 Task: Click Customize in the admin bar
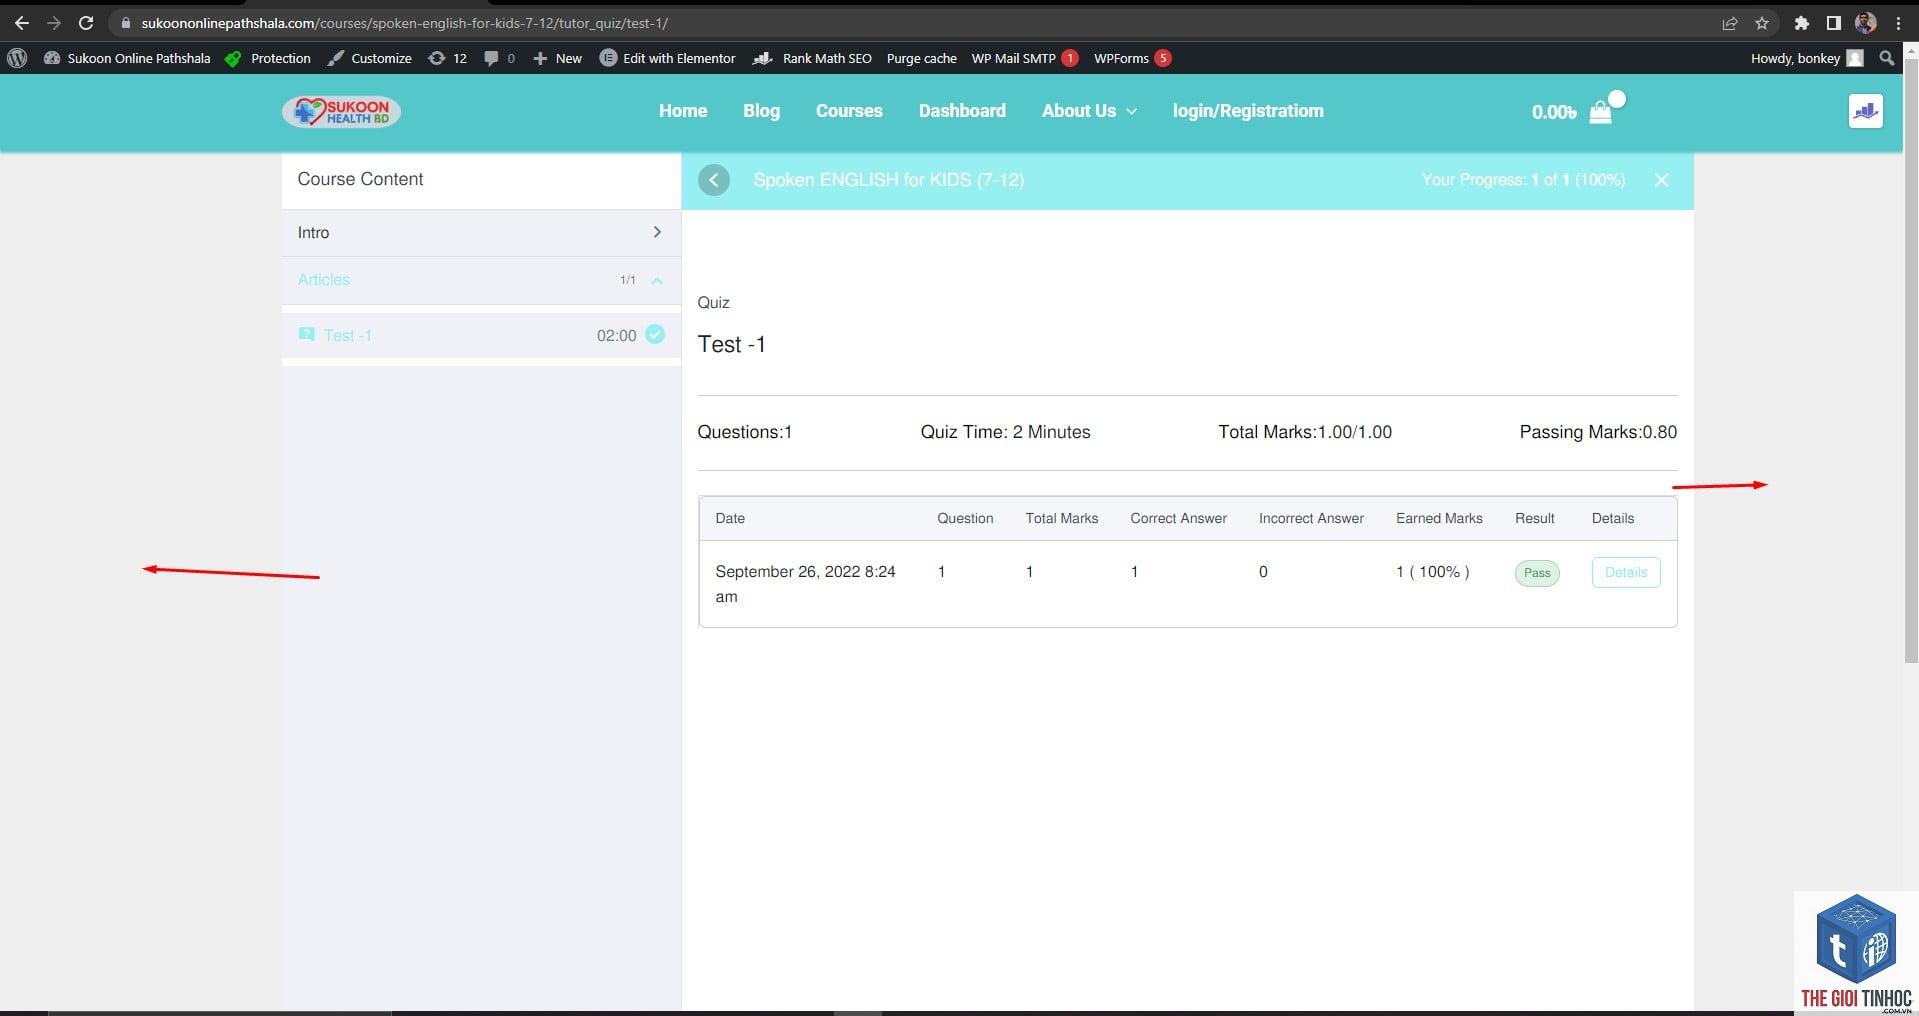(x=370, y=58)
